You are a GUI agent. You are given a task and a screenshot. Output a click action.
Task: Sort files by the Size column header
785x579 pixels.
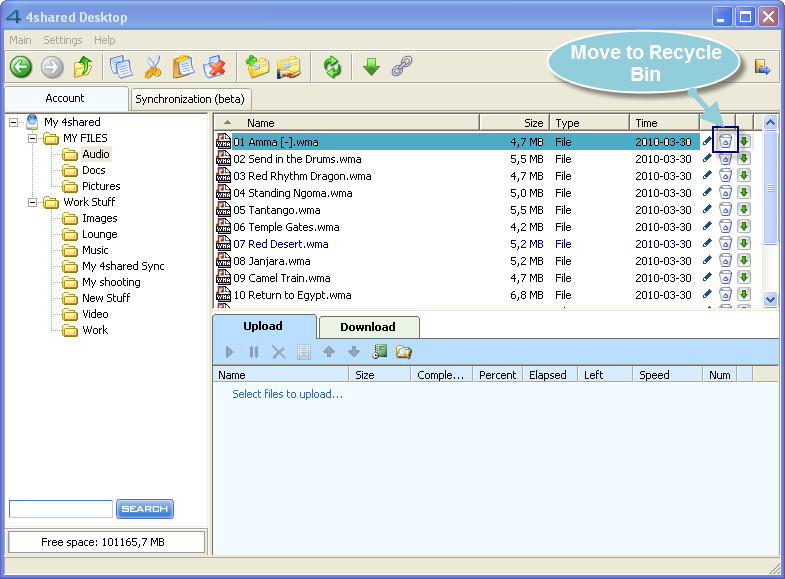[x=515, y=123]
